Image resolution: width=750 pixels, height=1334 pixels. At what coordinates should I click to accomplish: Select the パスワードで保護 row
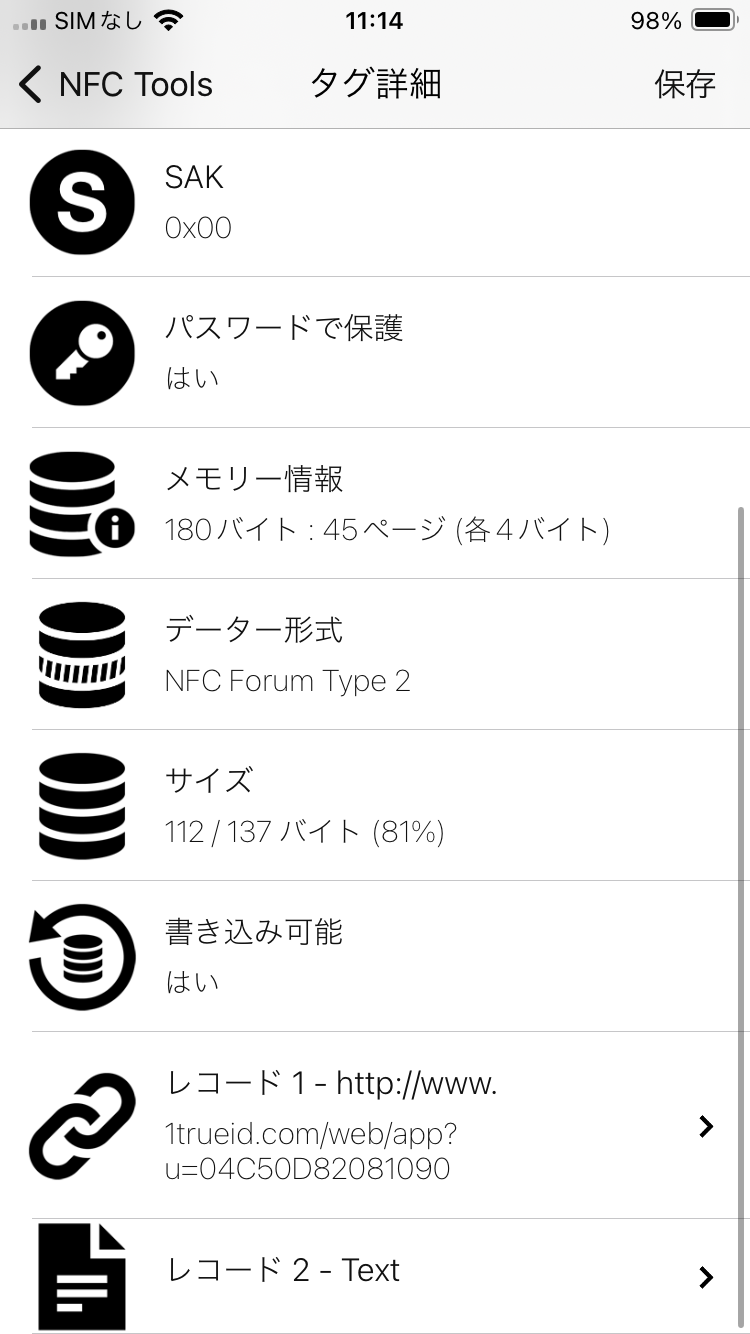[x=375, y=353]
